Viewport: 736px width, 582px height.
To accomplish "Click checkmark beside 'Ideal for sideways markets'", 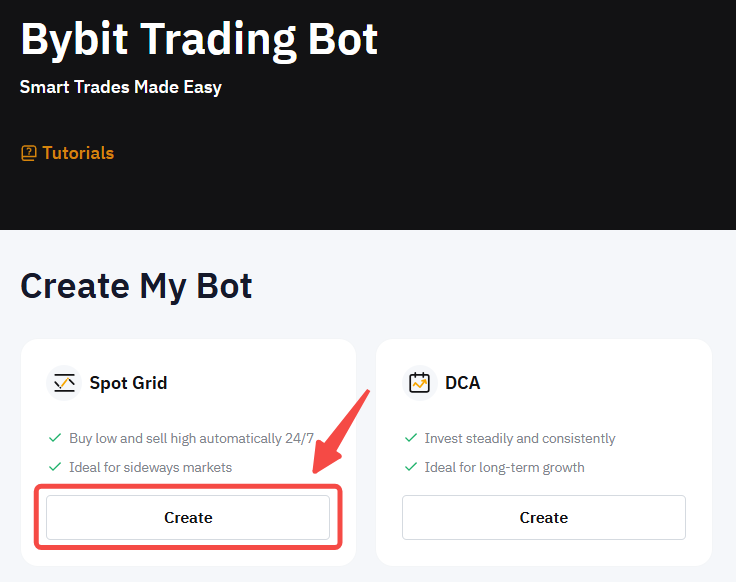I will point(55,467).
